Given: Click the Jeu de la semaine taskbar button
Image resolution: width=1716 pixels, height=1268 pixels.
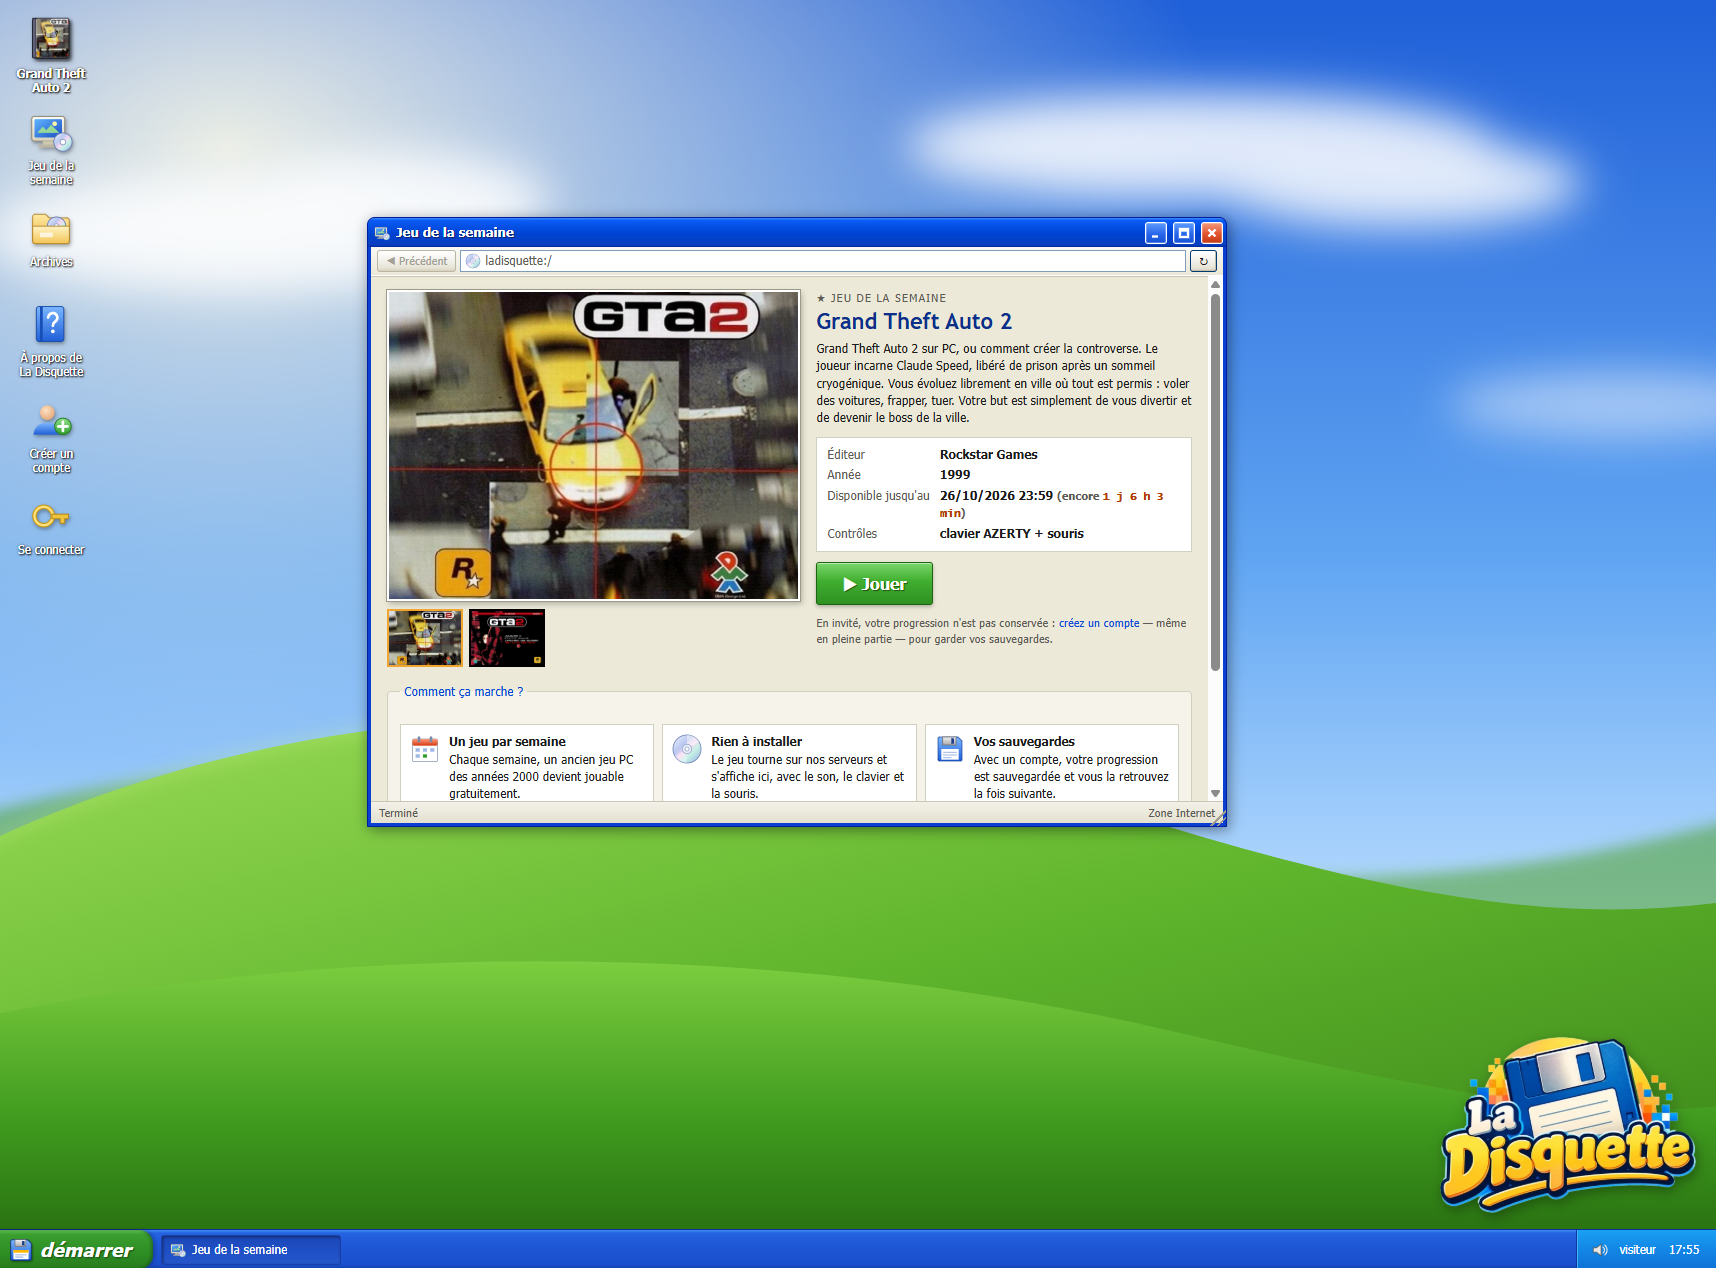Looking at the screenshot, I should tap(251, 1250).
